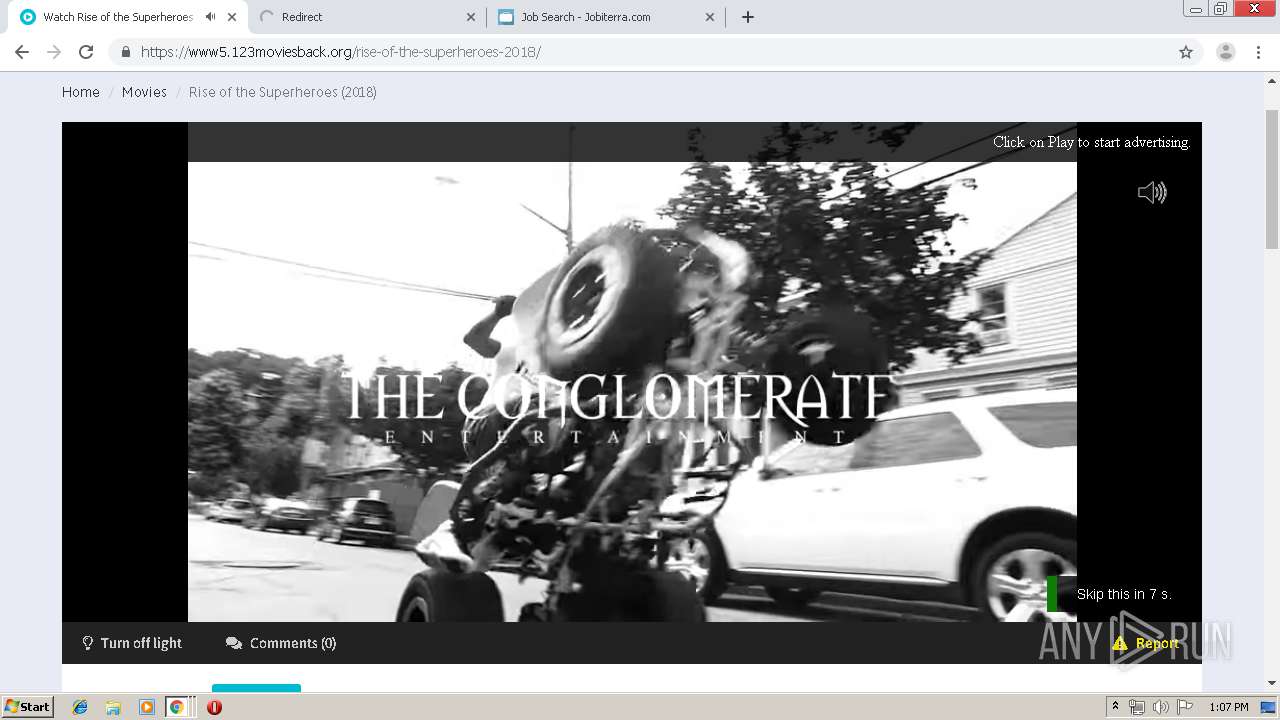This screenshot has width=1280, height=720.
Task: Go to Home breadcrumb link
Action: (81, 92)
